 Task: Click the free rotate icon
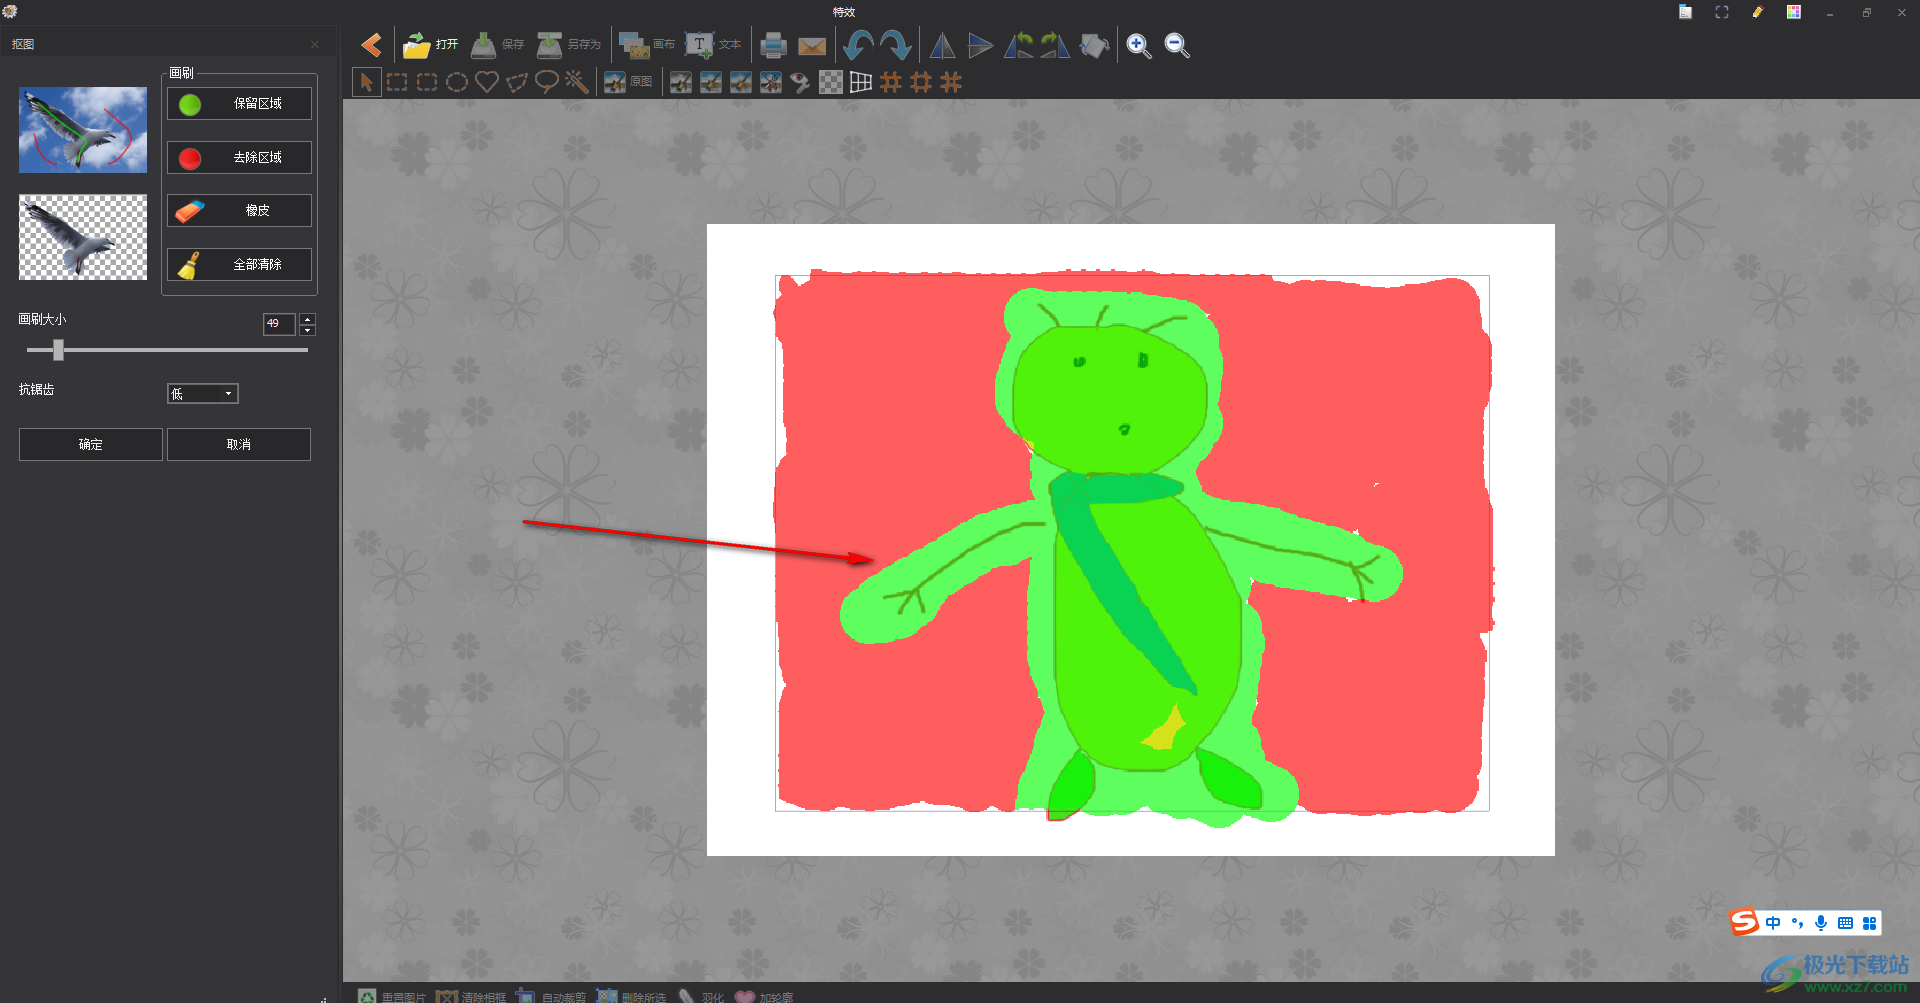[x=1094, y=45]
